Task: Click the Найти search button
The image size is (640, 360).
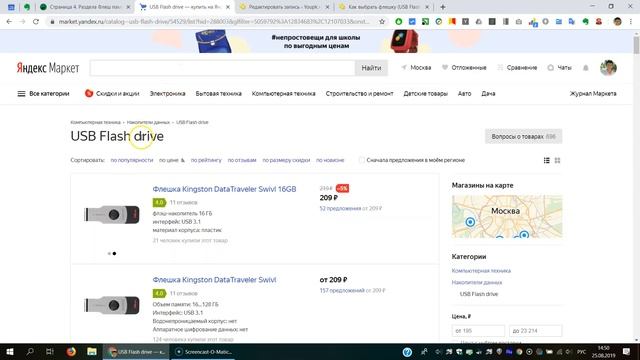Action: click(371, 68)
